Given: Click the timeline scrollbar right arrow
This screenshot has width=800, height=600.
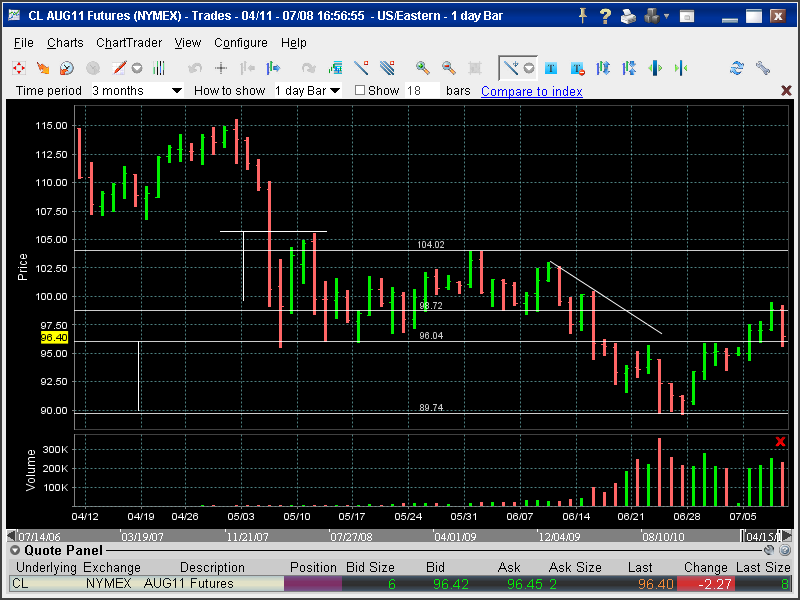Looking at the screenshot, I should click(x=787, y=536).
